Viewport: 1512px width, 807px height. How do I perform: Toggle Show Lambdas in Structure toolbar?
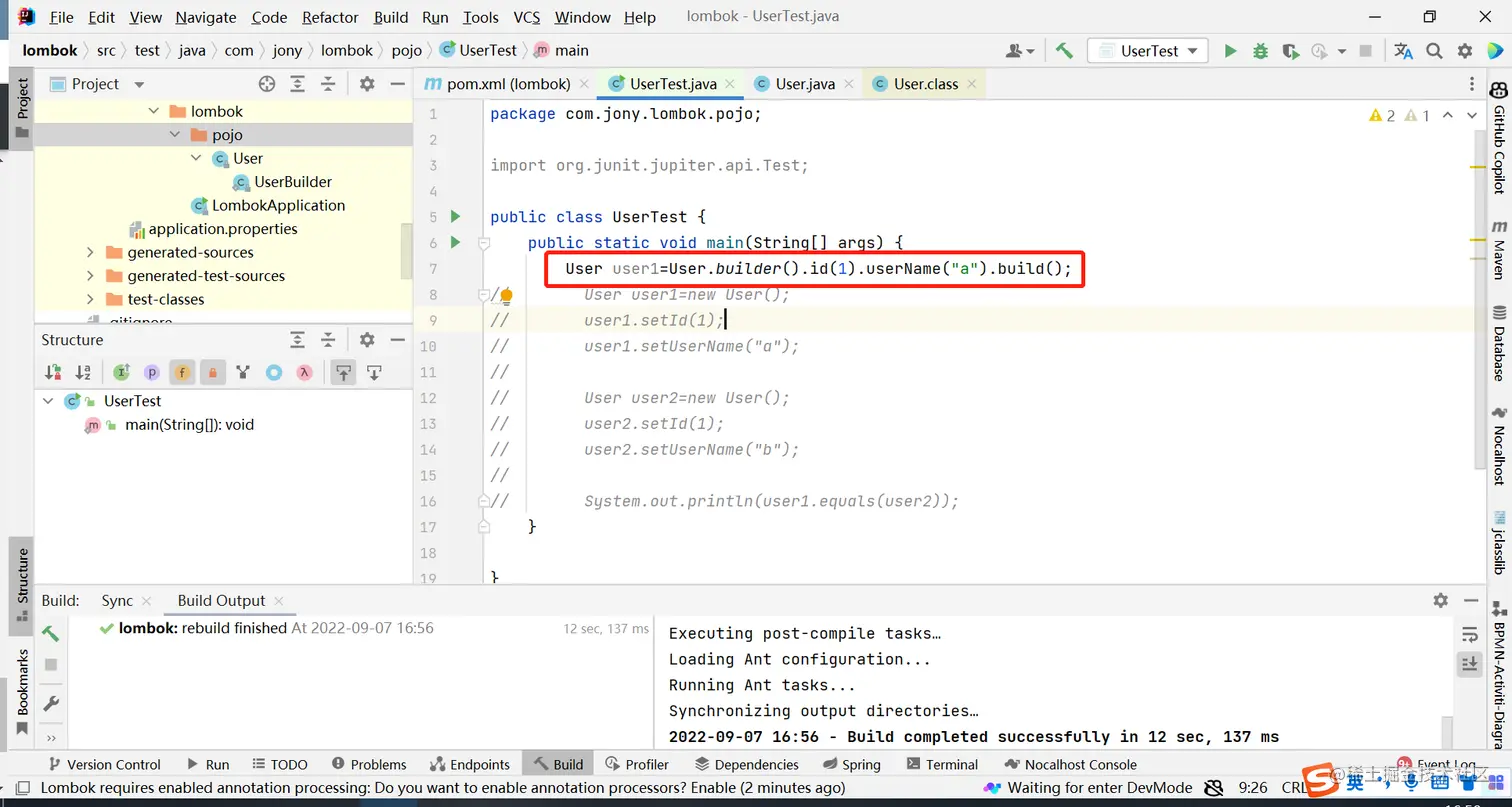(304, 373)
